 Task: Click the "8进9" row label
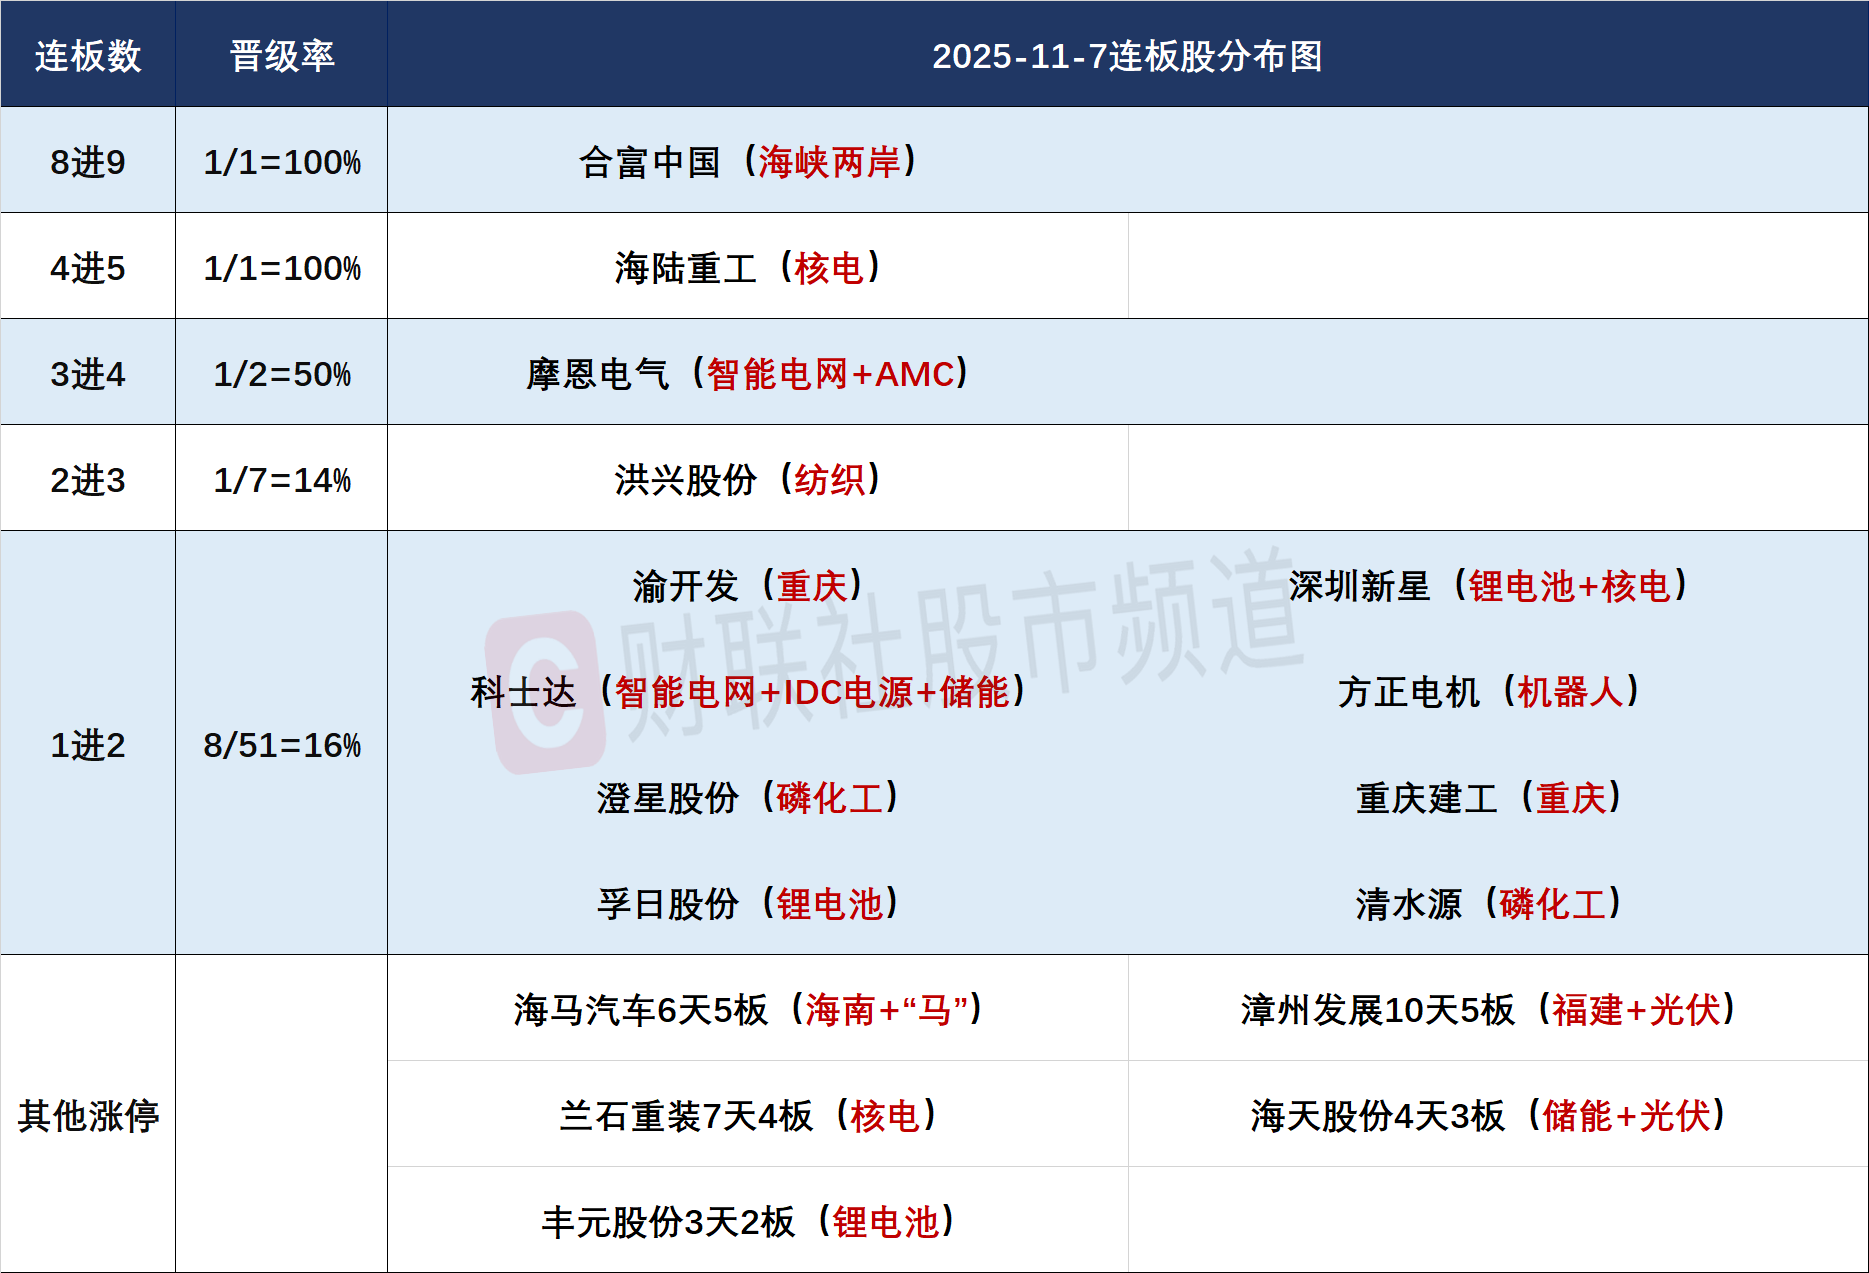(88, 161)
